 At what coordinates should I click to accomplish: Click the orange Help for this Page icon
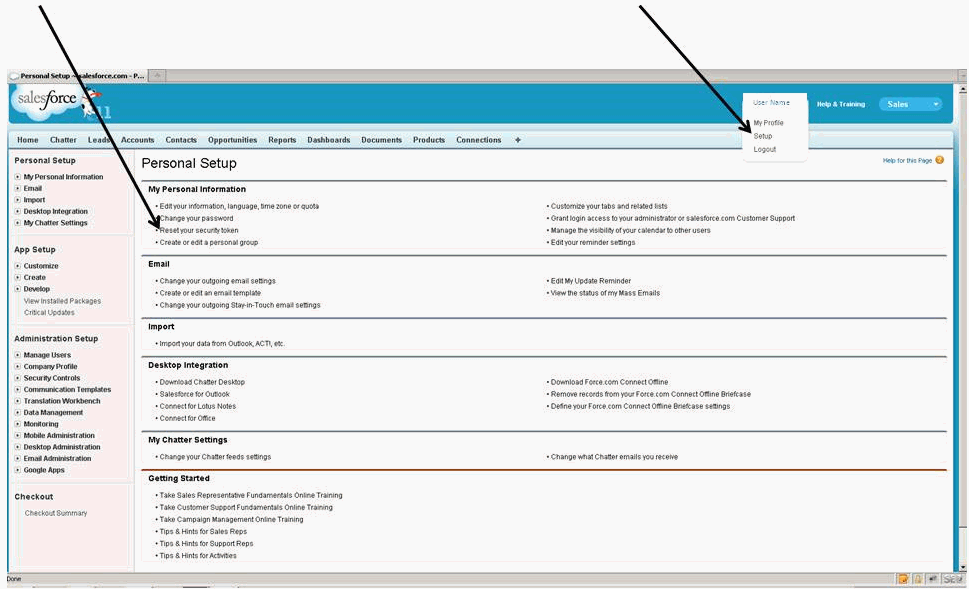pyautogui.click(x=939, y=160)
